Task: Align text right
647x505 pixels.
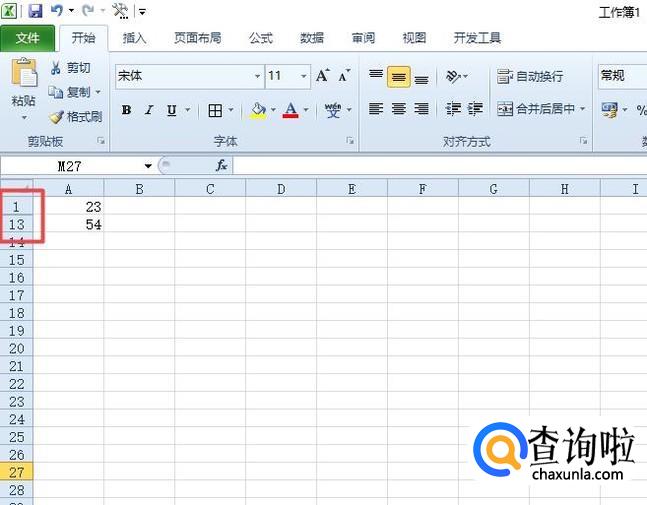Action: 421,109
